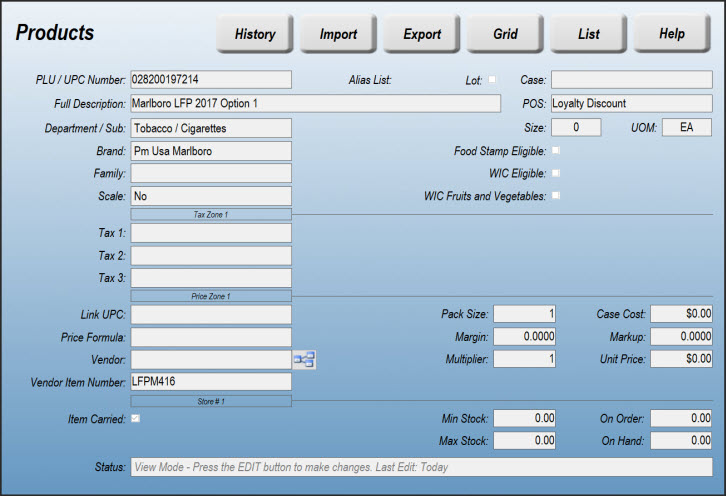Open the Scale field showing No
Image resolution: width=726 pixels, height=496 pixels.
point(211,196)
